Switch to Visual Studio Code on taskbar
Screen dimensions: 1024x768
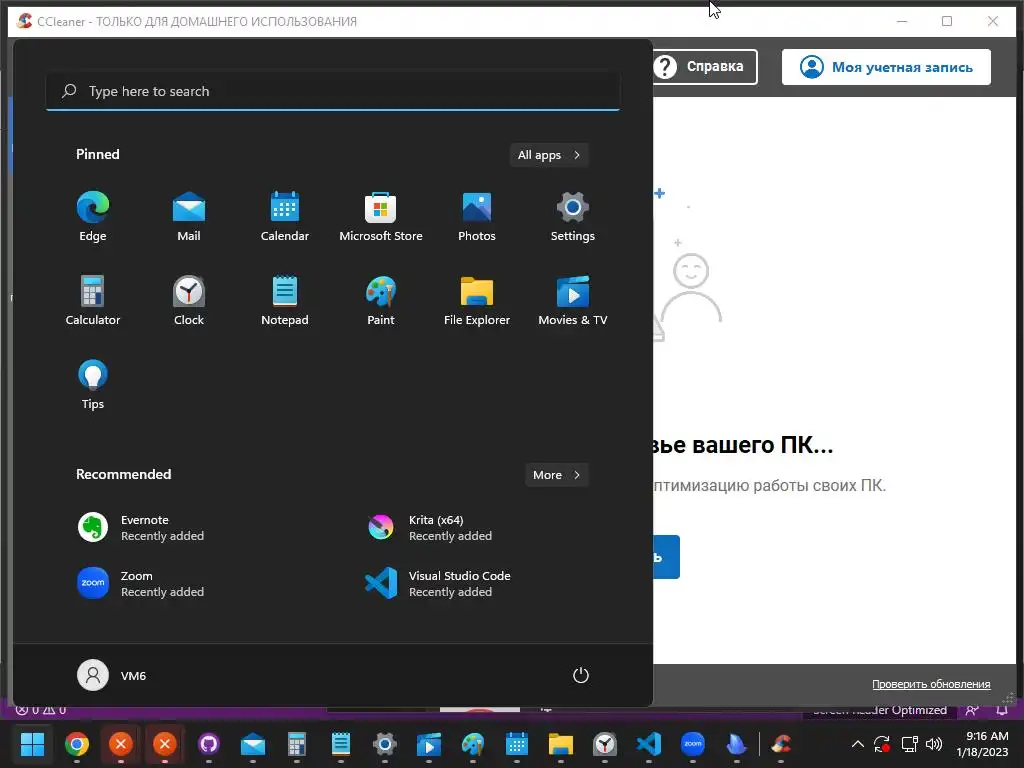click(648, 744)
